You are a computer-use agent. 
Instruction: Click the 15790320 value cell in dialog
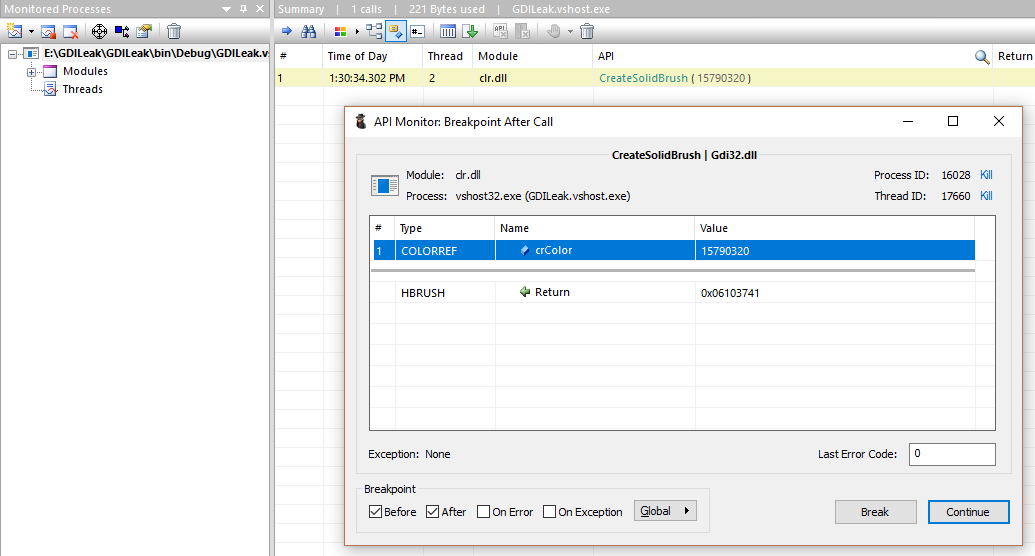click(725, 251)
